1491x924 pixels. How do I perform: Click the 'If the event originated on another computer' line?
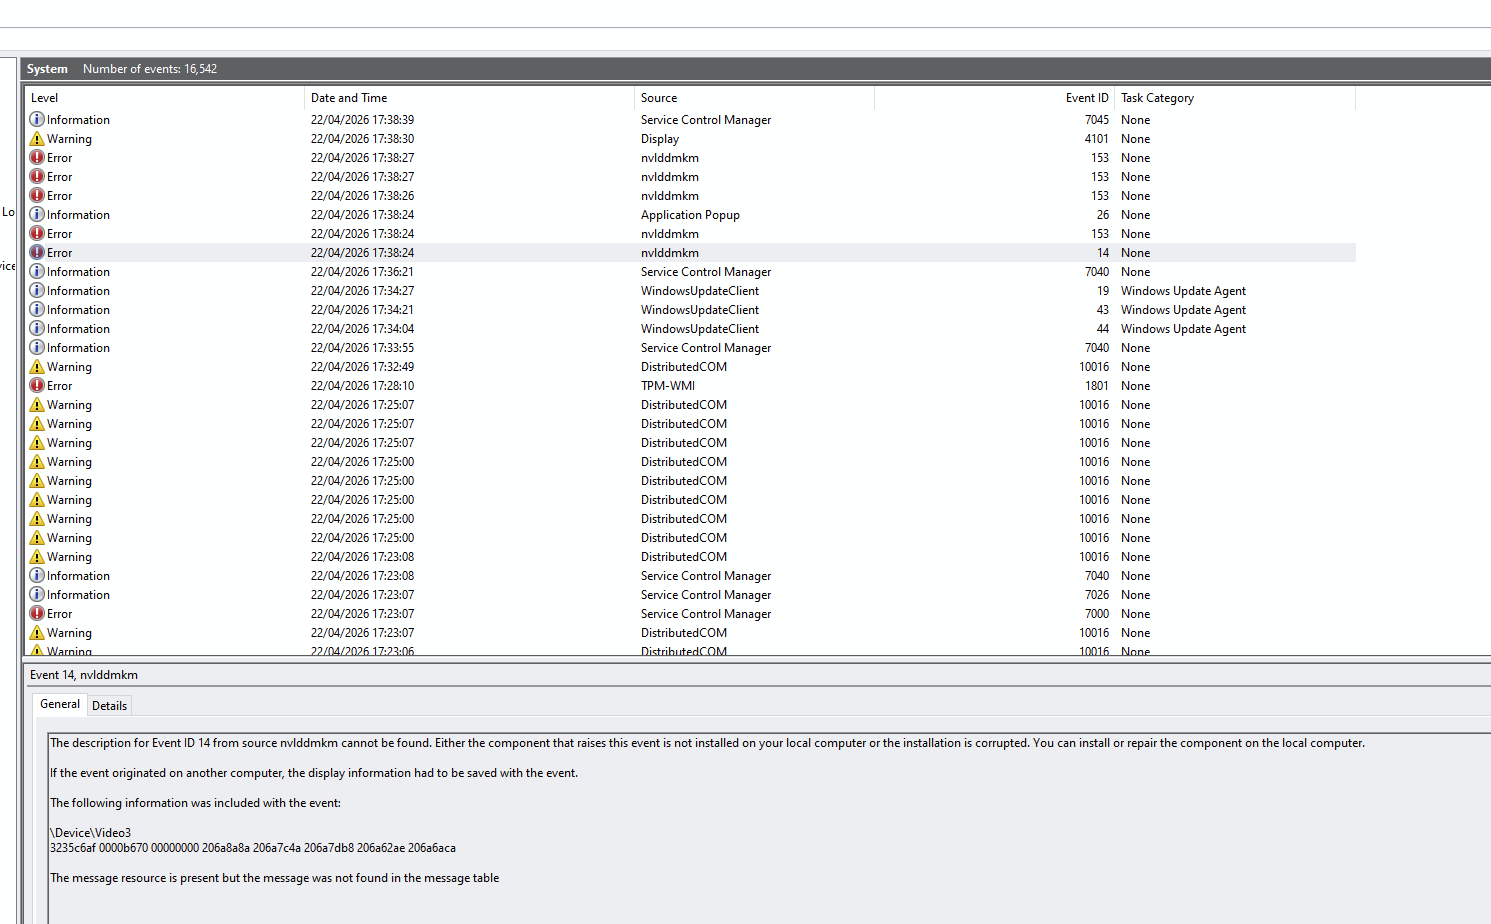click(314, 773)
